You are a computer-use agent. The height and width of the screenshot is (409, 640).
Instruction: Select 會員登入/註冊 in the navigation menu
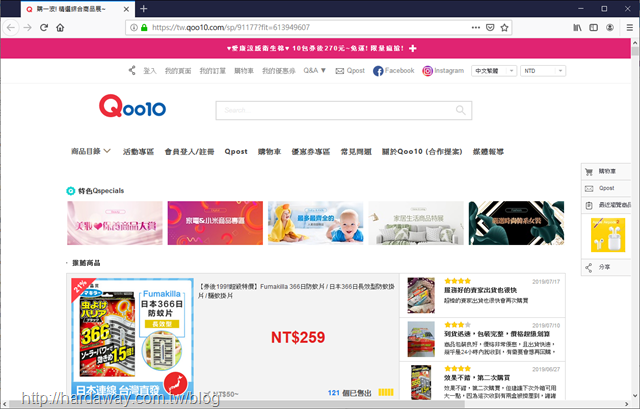[x=189, y=151]
